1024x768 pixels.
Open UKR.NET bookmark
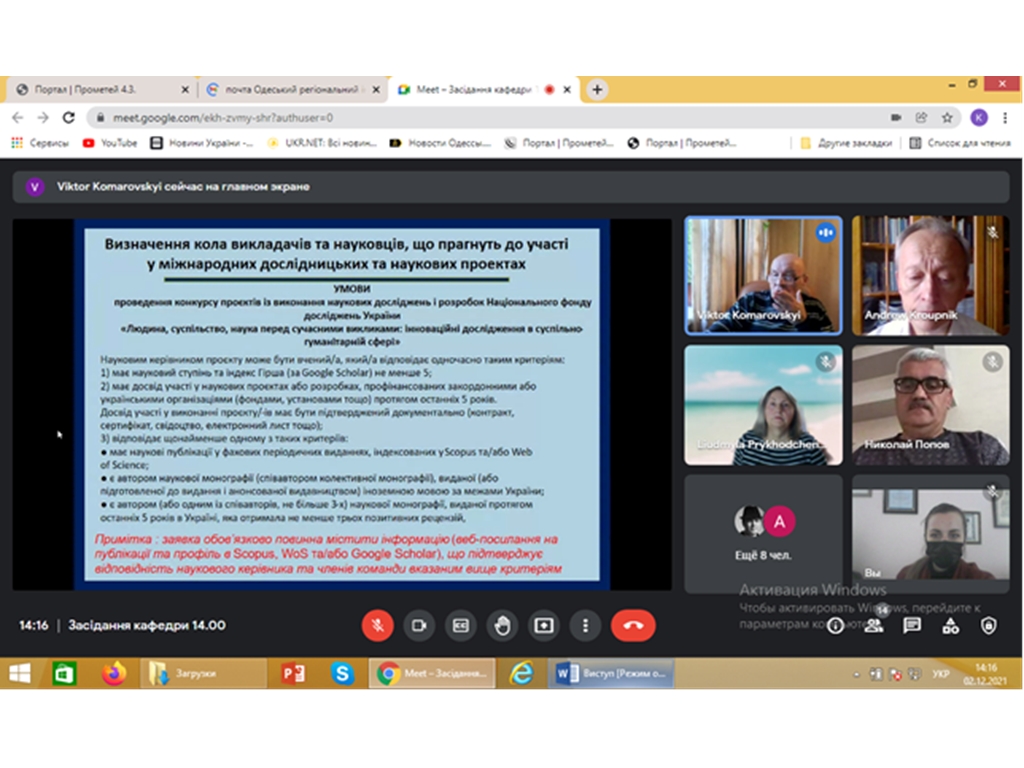coord(322,143)
